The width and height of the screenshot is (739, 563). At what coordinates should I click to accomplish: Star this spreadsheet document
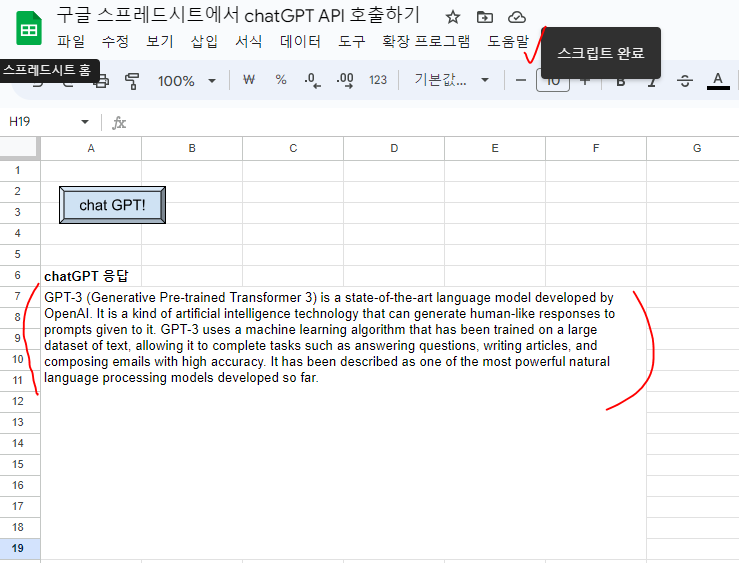(452, 17)
